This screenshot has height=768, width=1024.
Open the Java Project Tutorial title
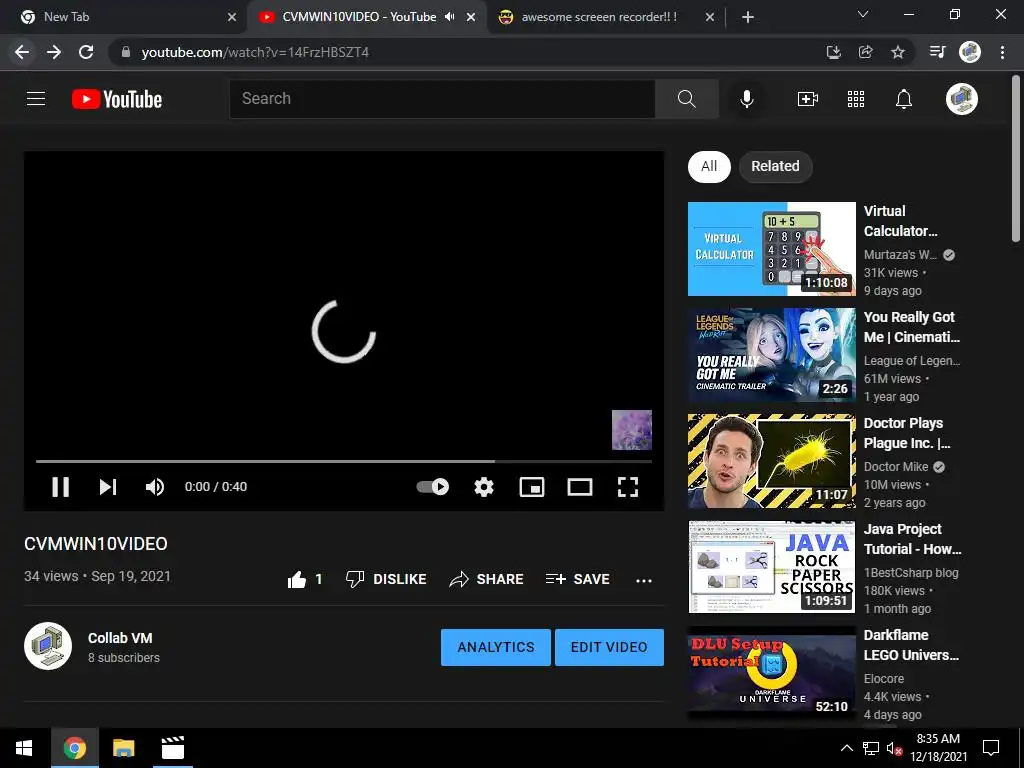pyautogui.click(x=912, y=539)
